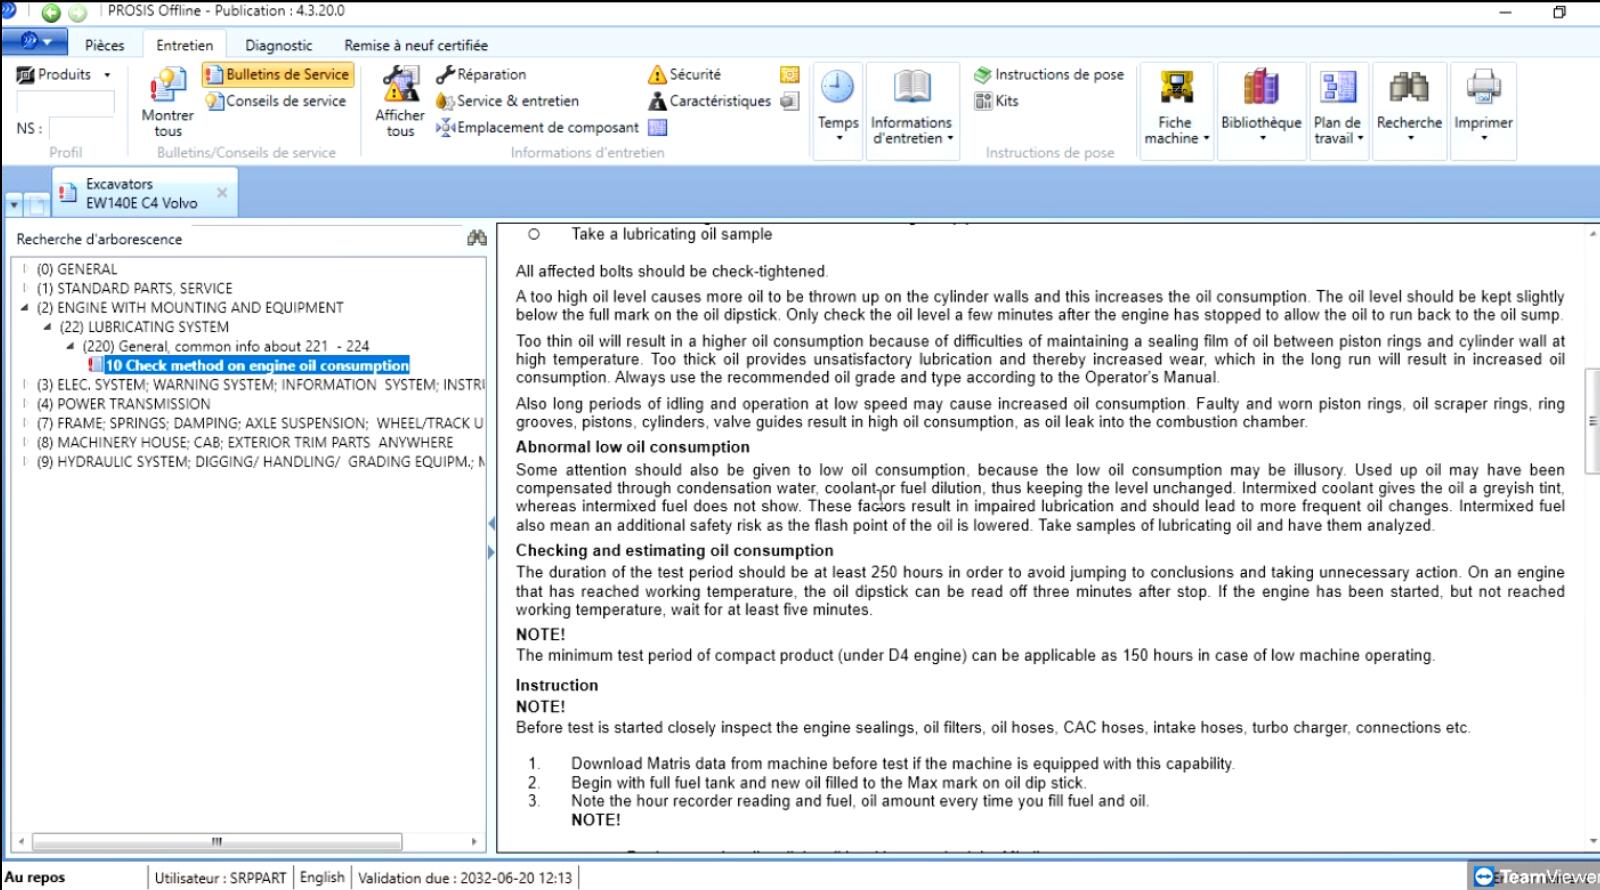This screenshot has height=890, width=1600.
Task: Expand (8) MACHINERY HOUSE; CAB node
Action: click(25, 442)
